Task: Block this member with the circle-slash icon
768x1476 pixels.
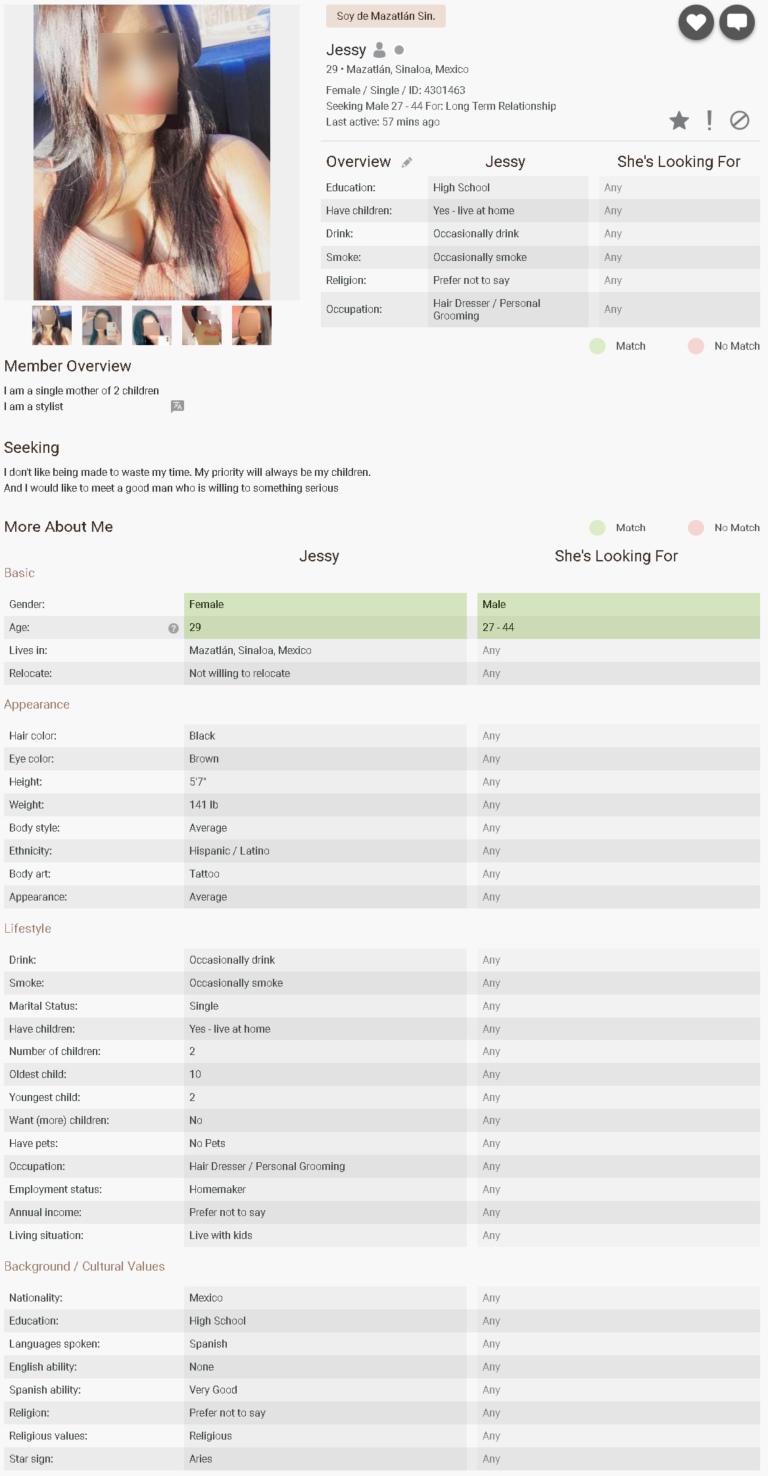Action: (740, 121)
